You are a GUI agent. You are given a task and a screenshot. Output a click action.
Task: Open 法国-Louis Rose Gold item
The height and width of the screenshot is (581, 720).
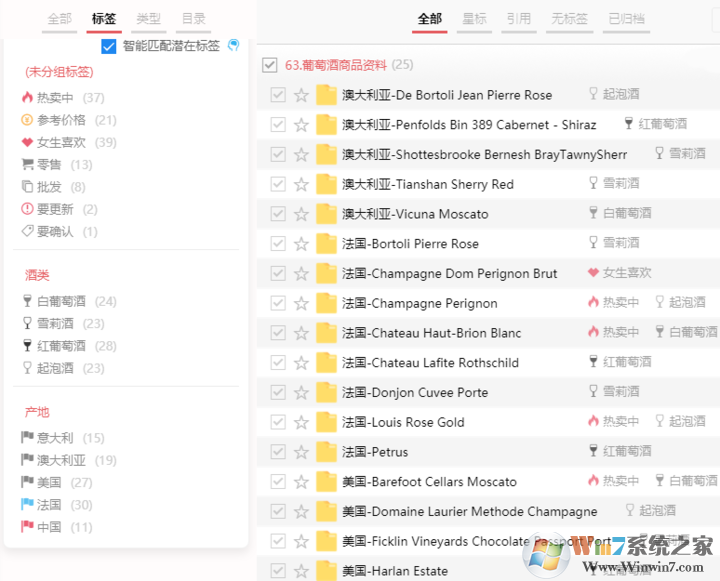click(x=403, y=422)
